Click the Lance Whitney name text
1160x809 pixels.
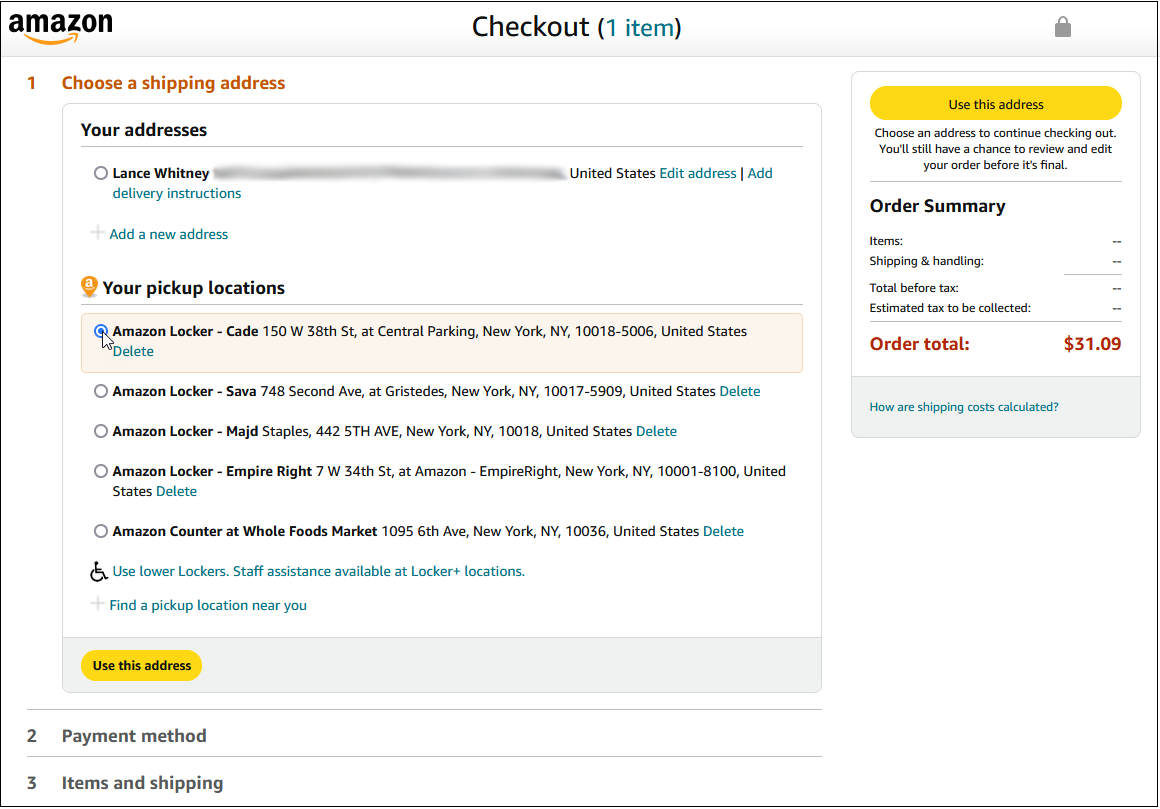click(161, 173)
